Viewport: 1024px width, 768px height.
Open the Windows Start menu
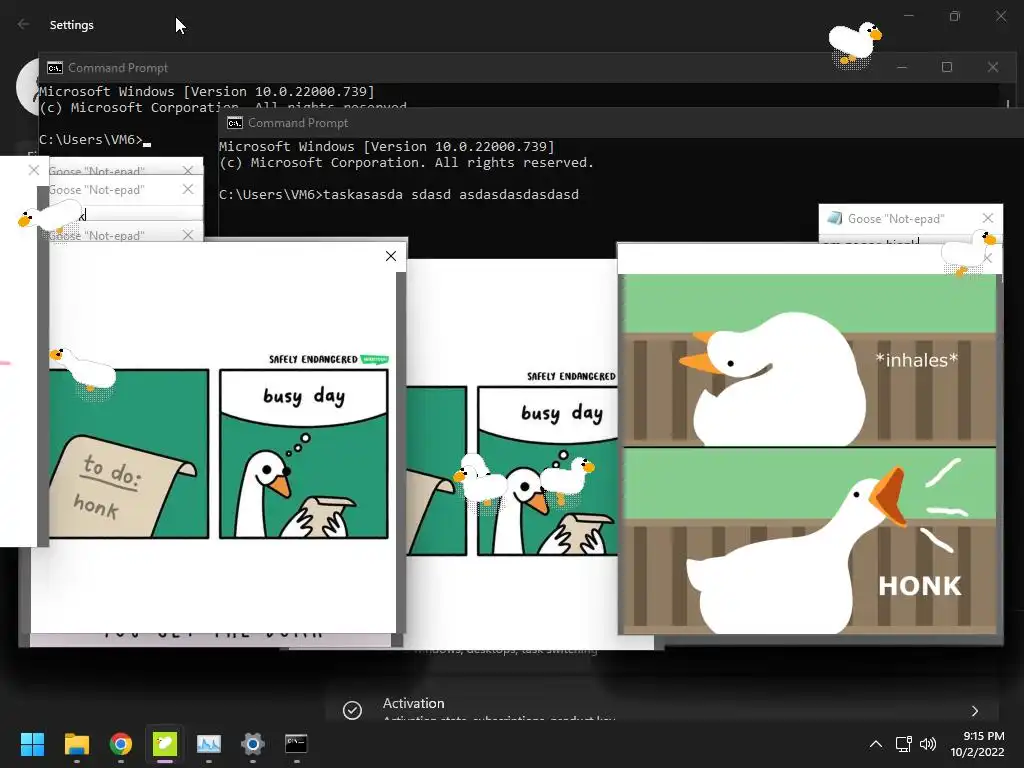point(32,743)
